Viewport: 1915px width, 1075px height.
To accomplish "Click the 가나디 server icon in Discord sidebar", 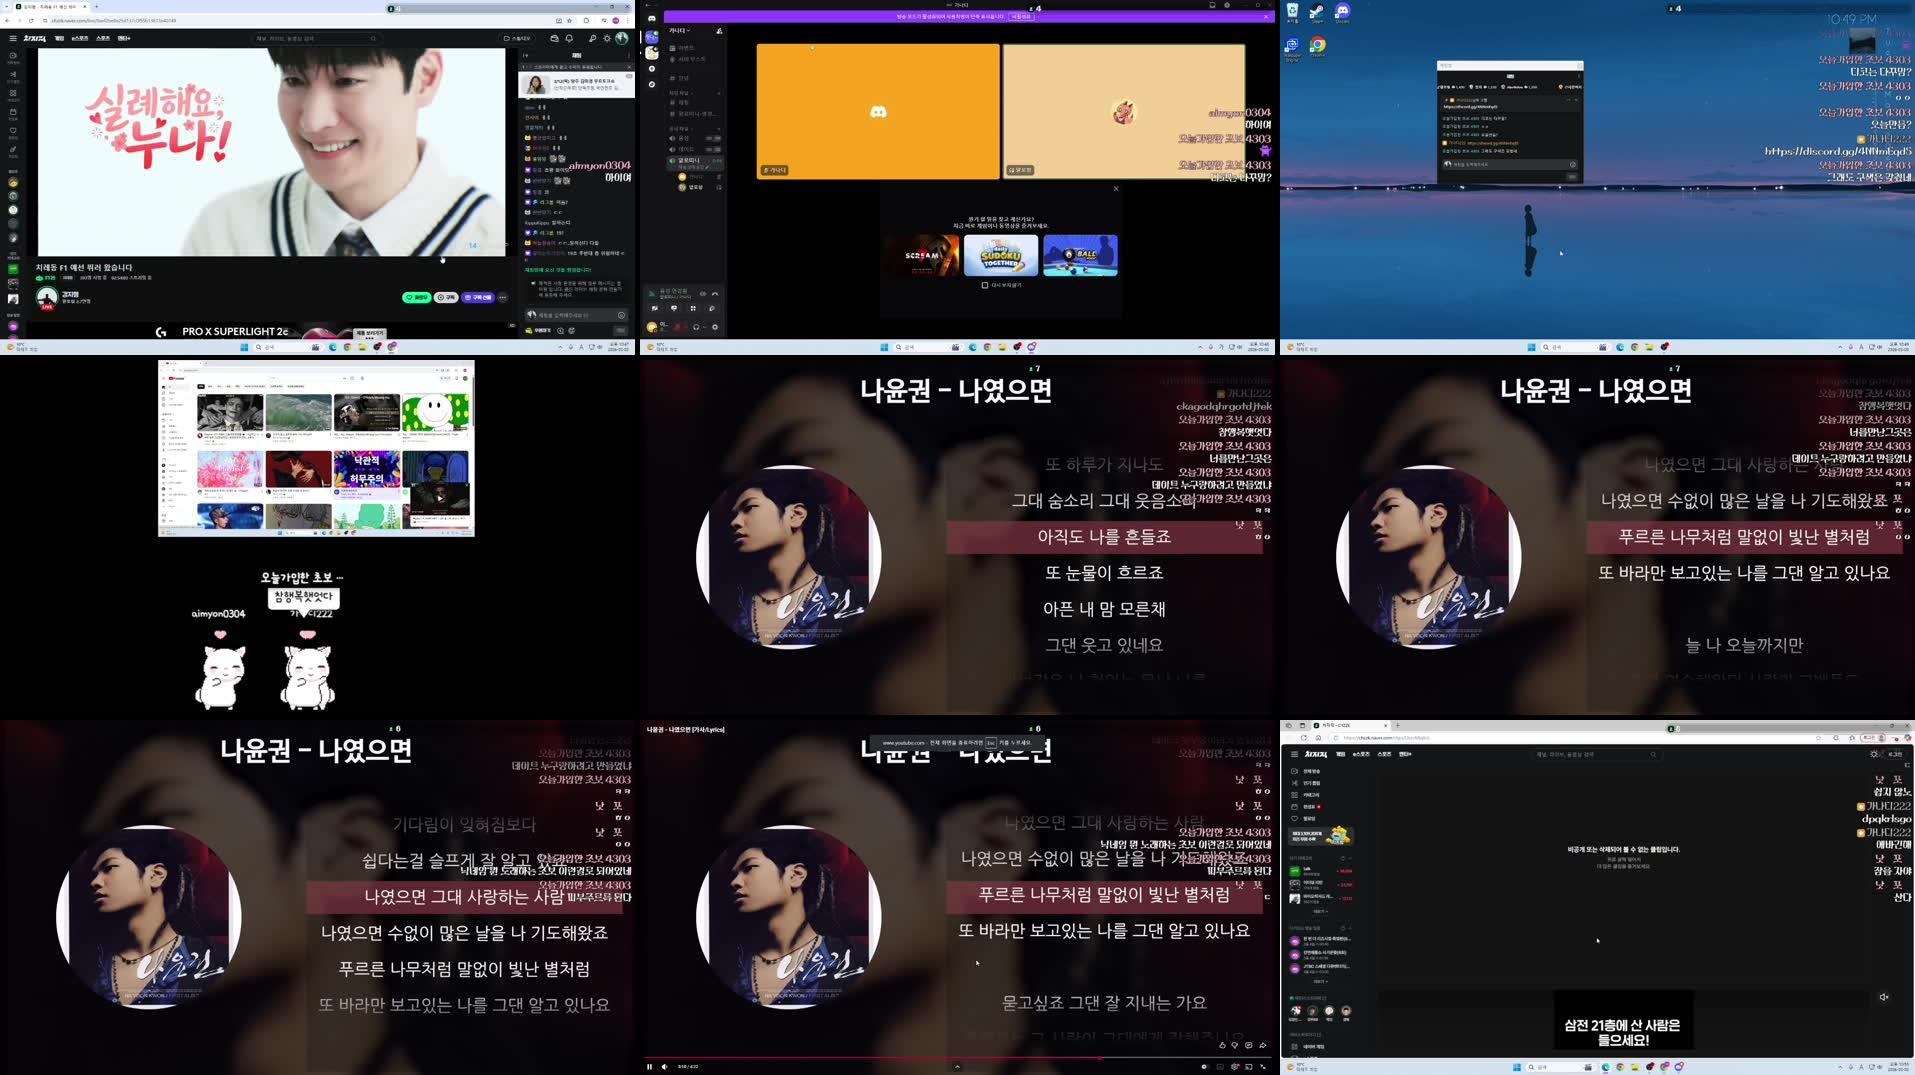I will point(652,37).
